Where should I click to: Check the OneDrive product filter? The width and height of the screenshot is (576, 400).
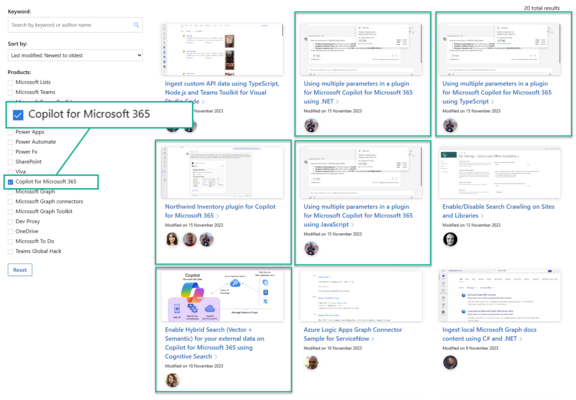(x=10, y=231)
